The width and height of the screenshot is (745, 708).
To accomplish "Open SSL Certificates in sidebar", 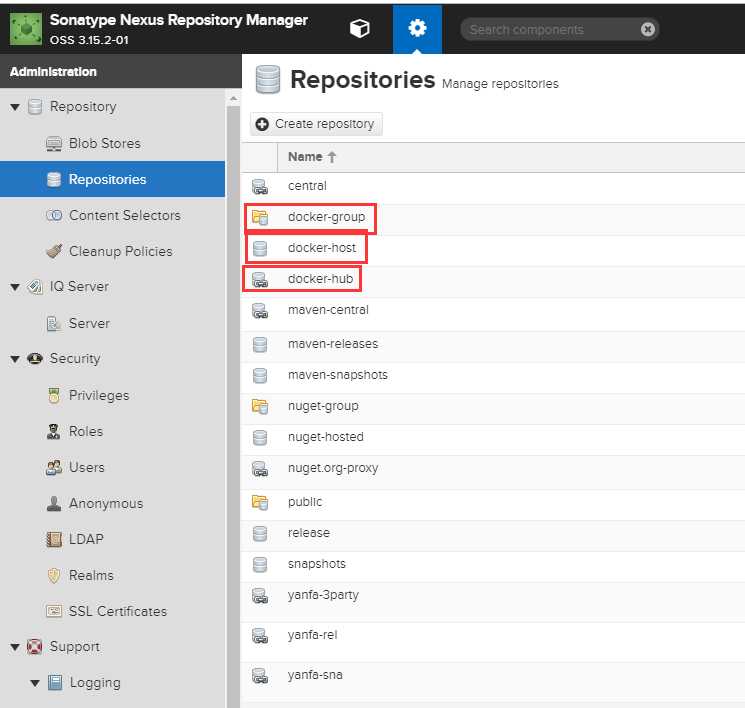I will [x=118, y=611].
